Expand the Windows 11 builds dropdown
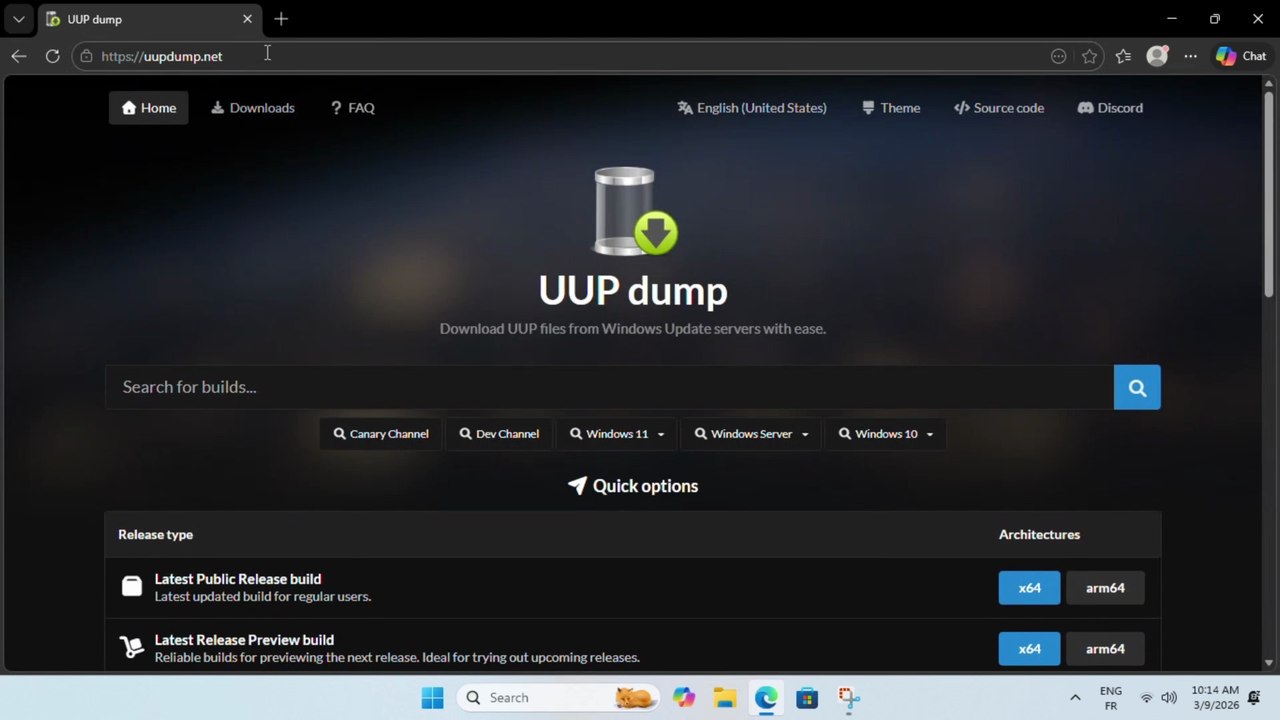 tap(617, 434)
